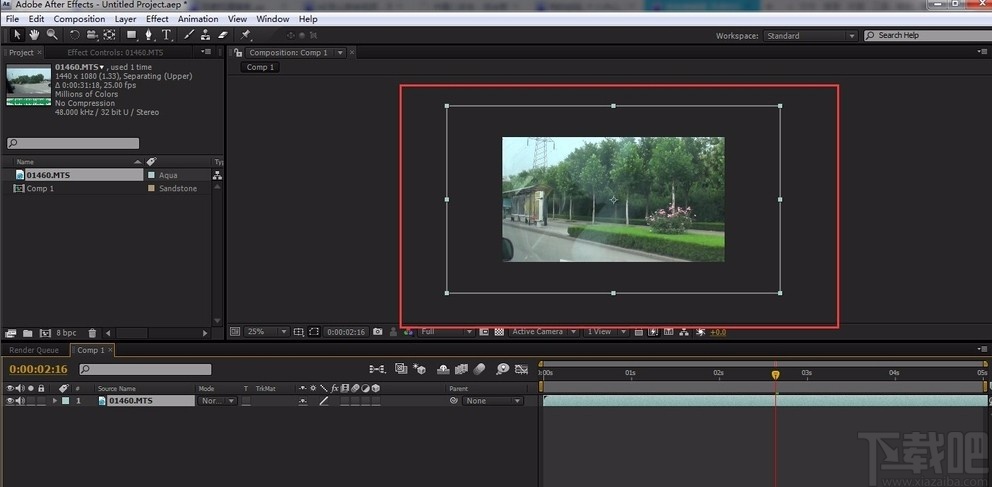Select the Brush tool
The width and height of the screenshot is (992, 487).
[189, 35]
